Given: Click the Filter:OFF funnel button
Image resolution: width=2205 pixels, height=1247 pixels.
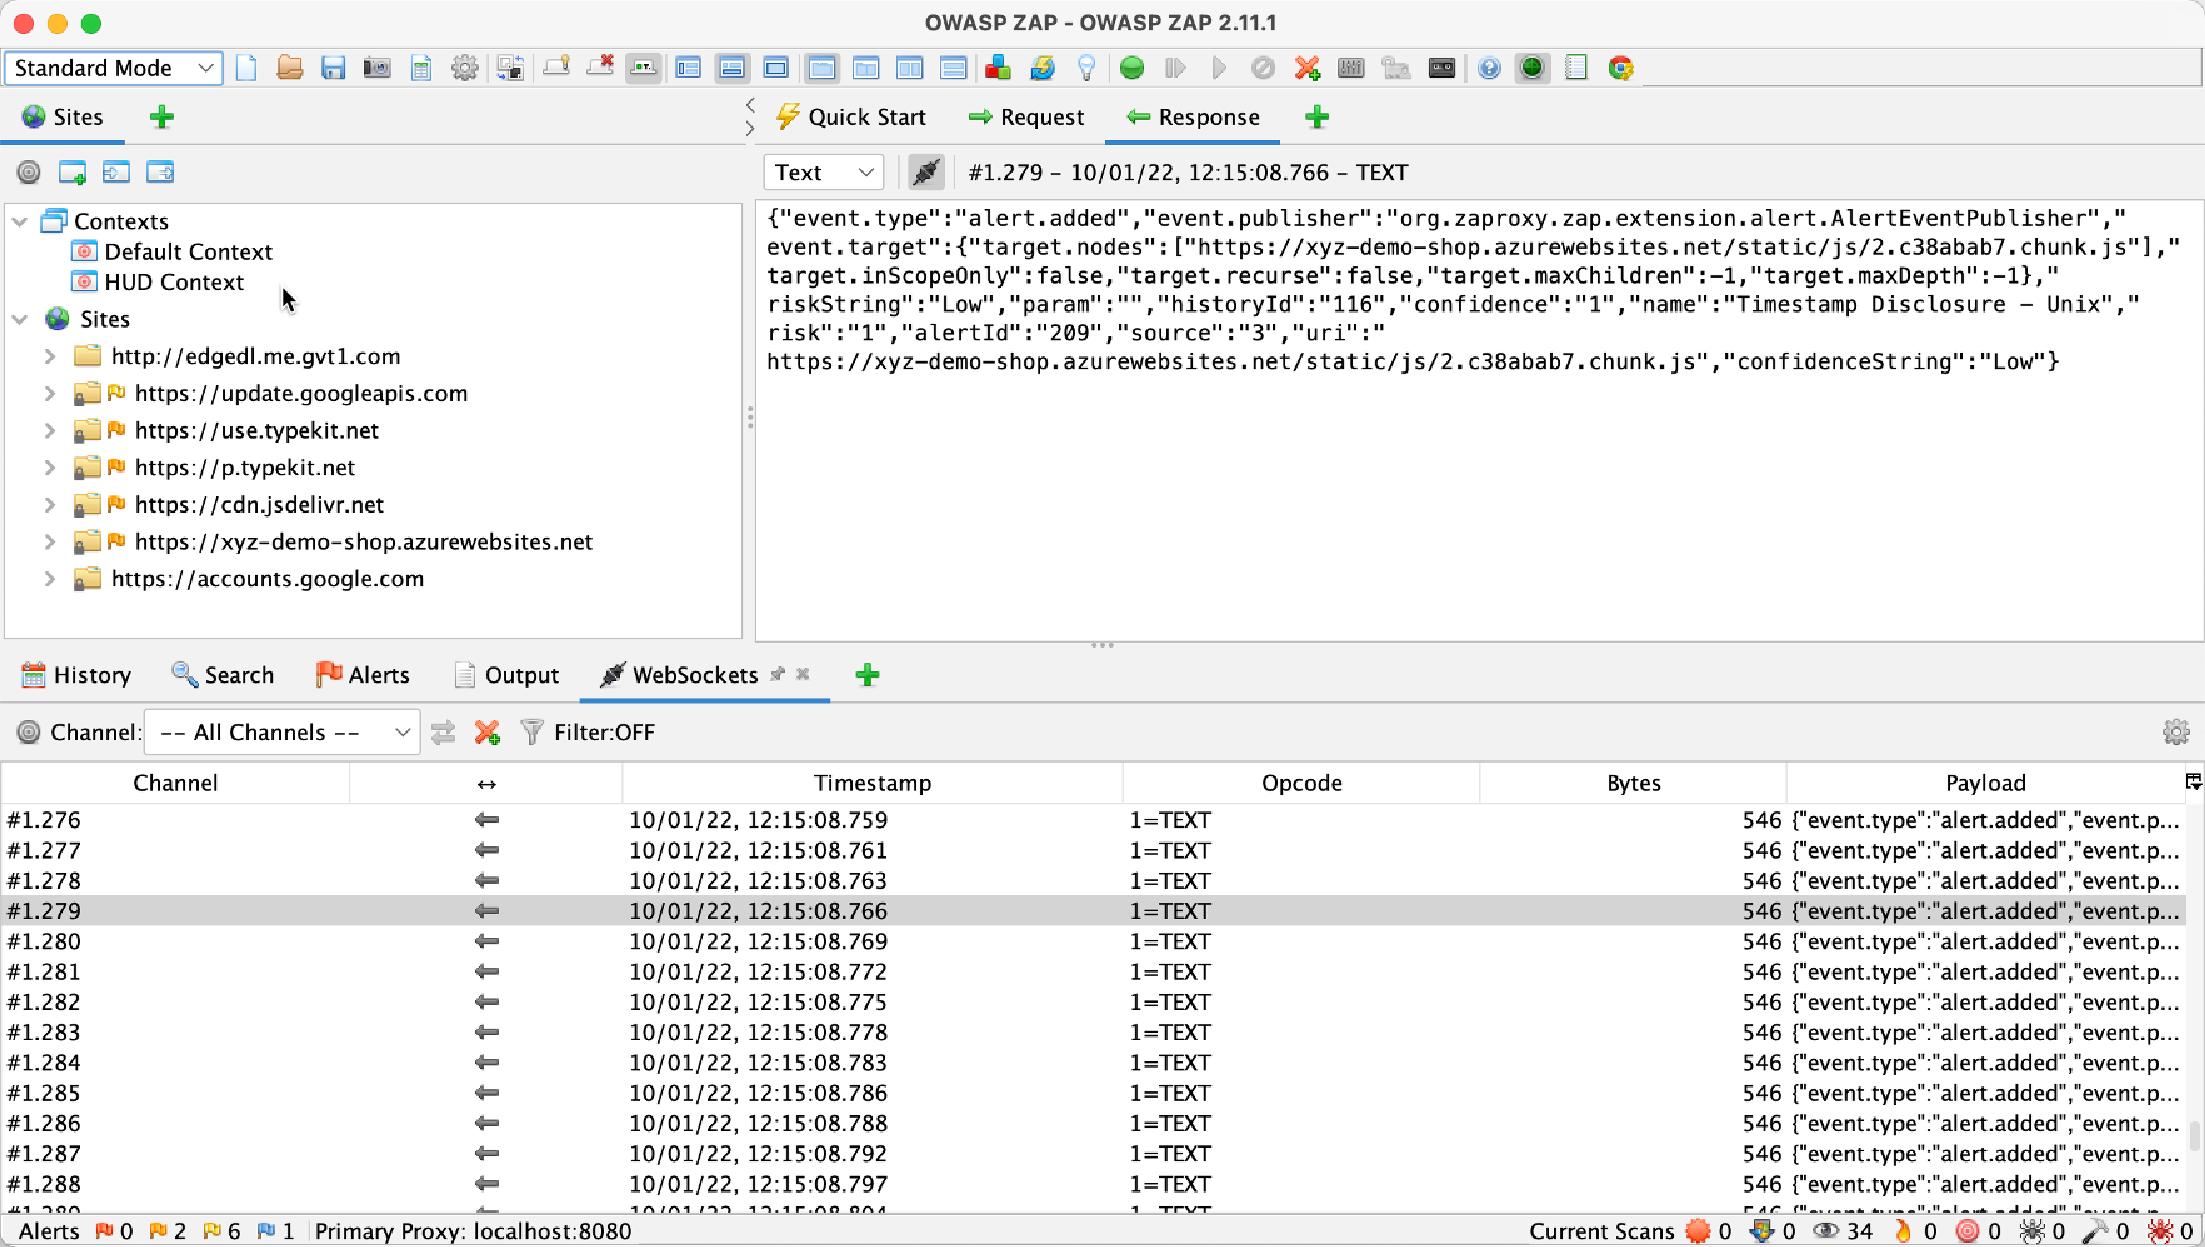Looking at the screenshot, I should 588,732.
